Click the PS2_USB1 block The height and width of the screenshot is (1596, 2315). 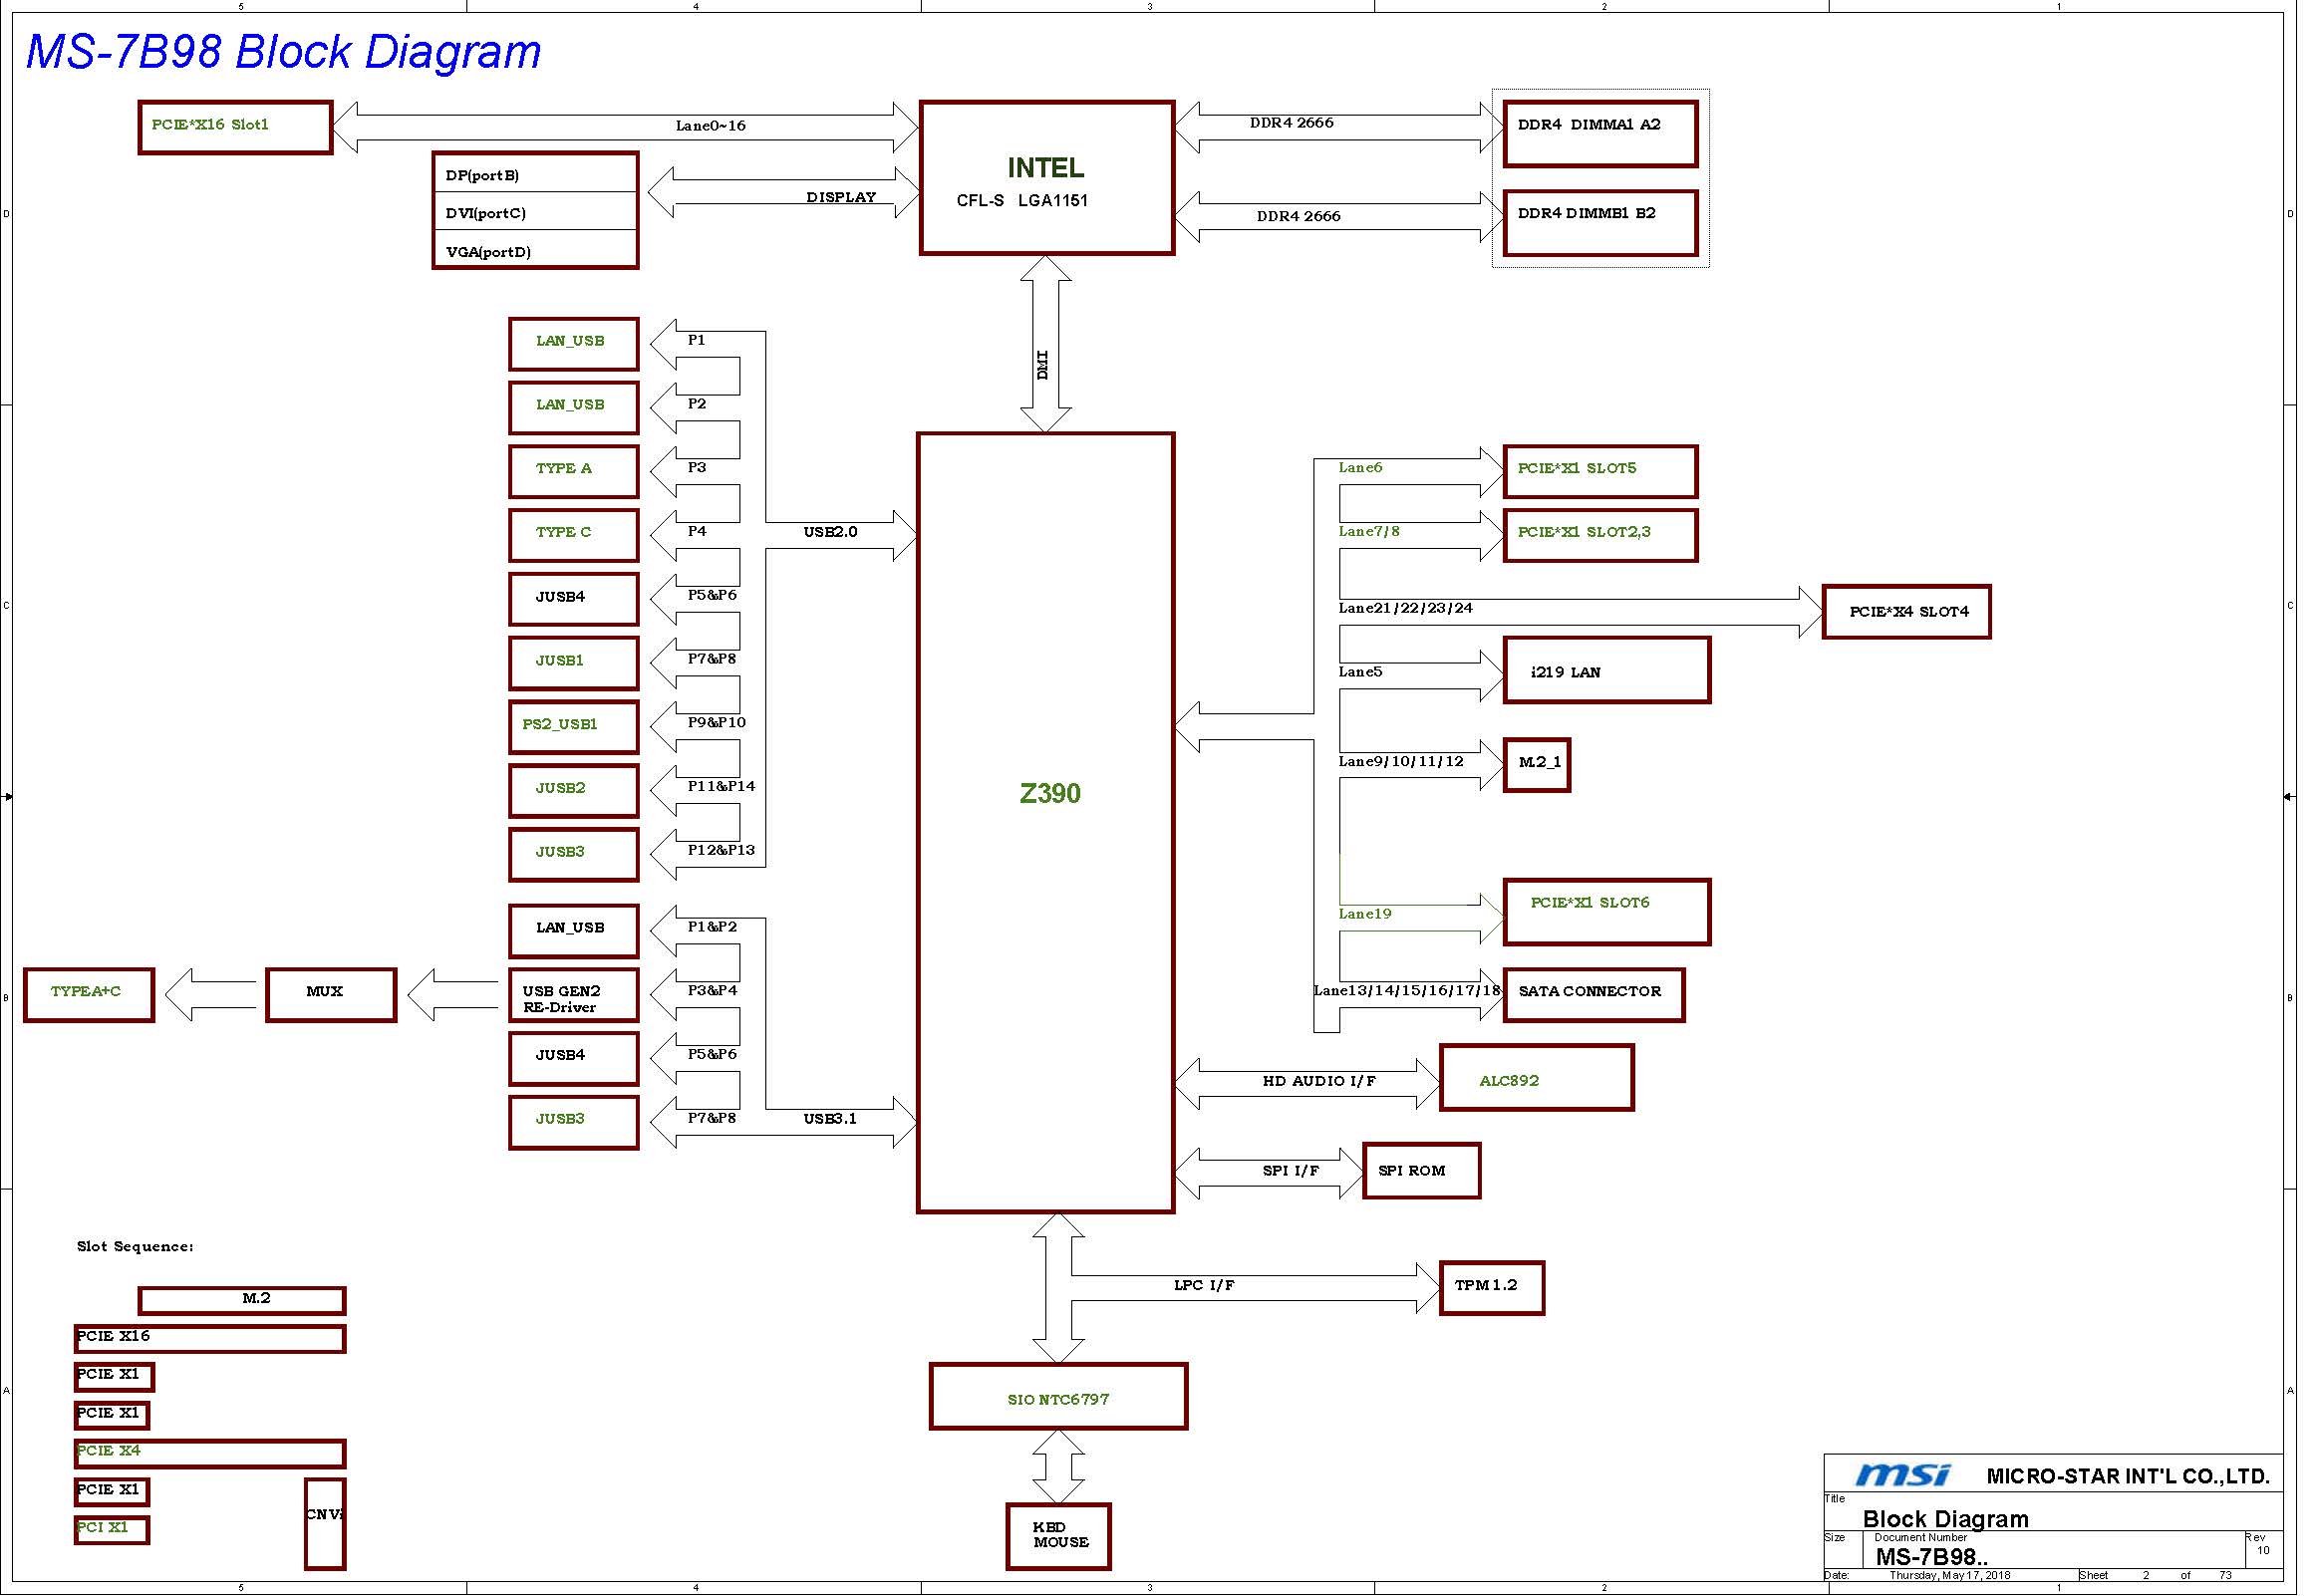click(575, 728)
